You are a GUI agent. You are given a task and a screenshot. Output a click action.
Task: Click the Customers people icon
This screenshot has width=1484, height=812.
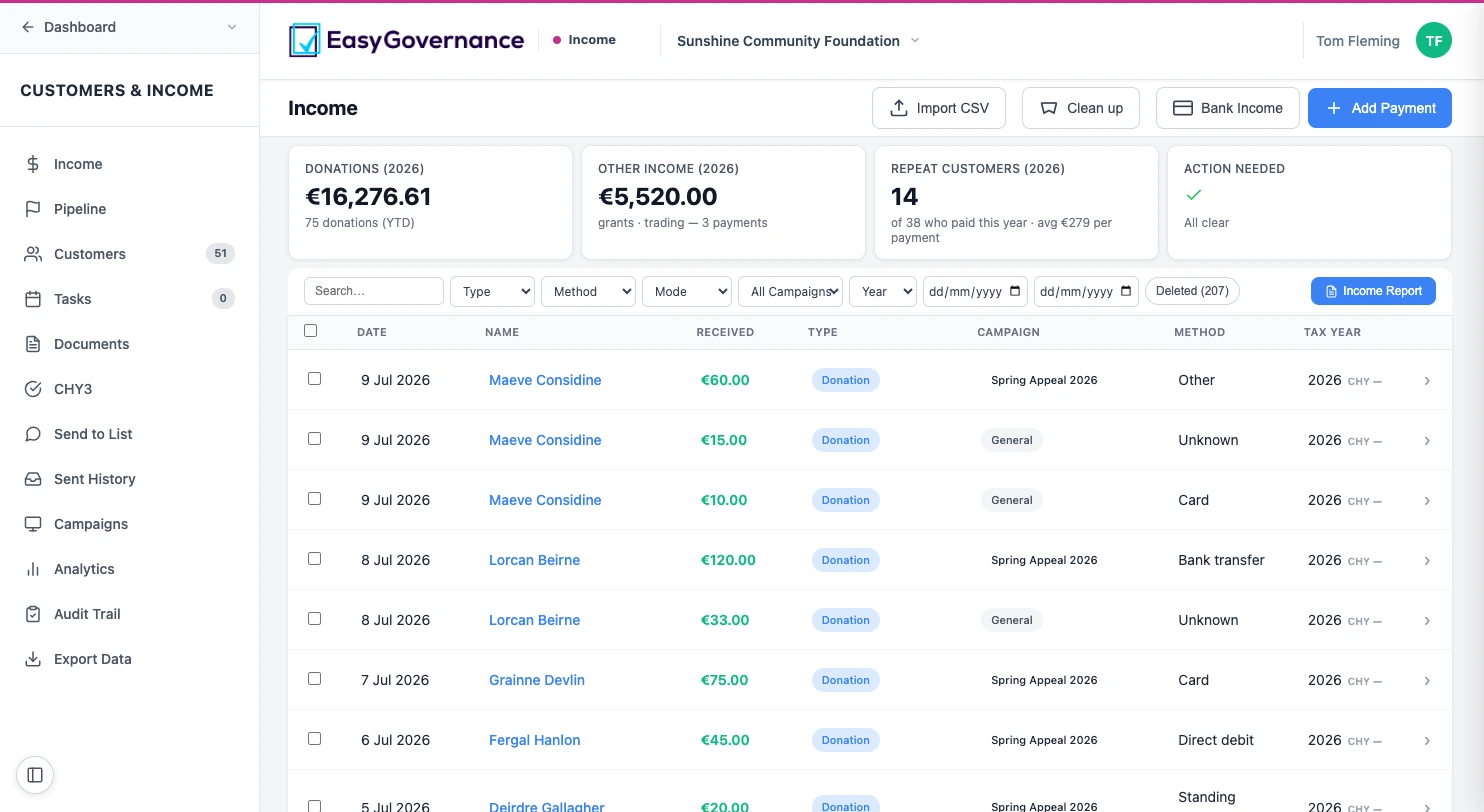tap(33, 254)
